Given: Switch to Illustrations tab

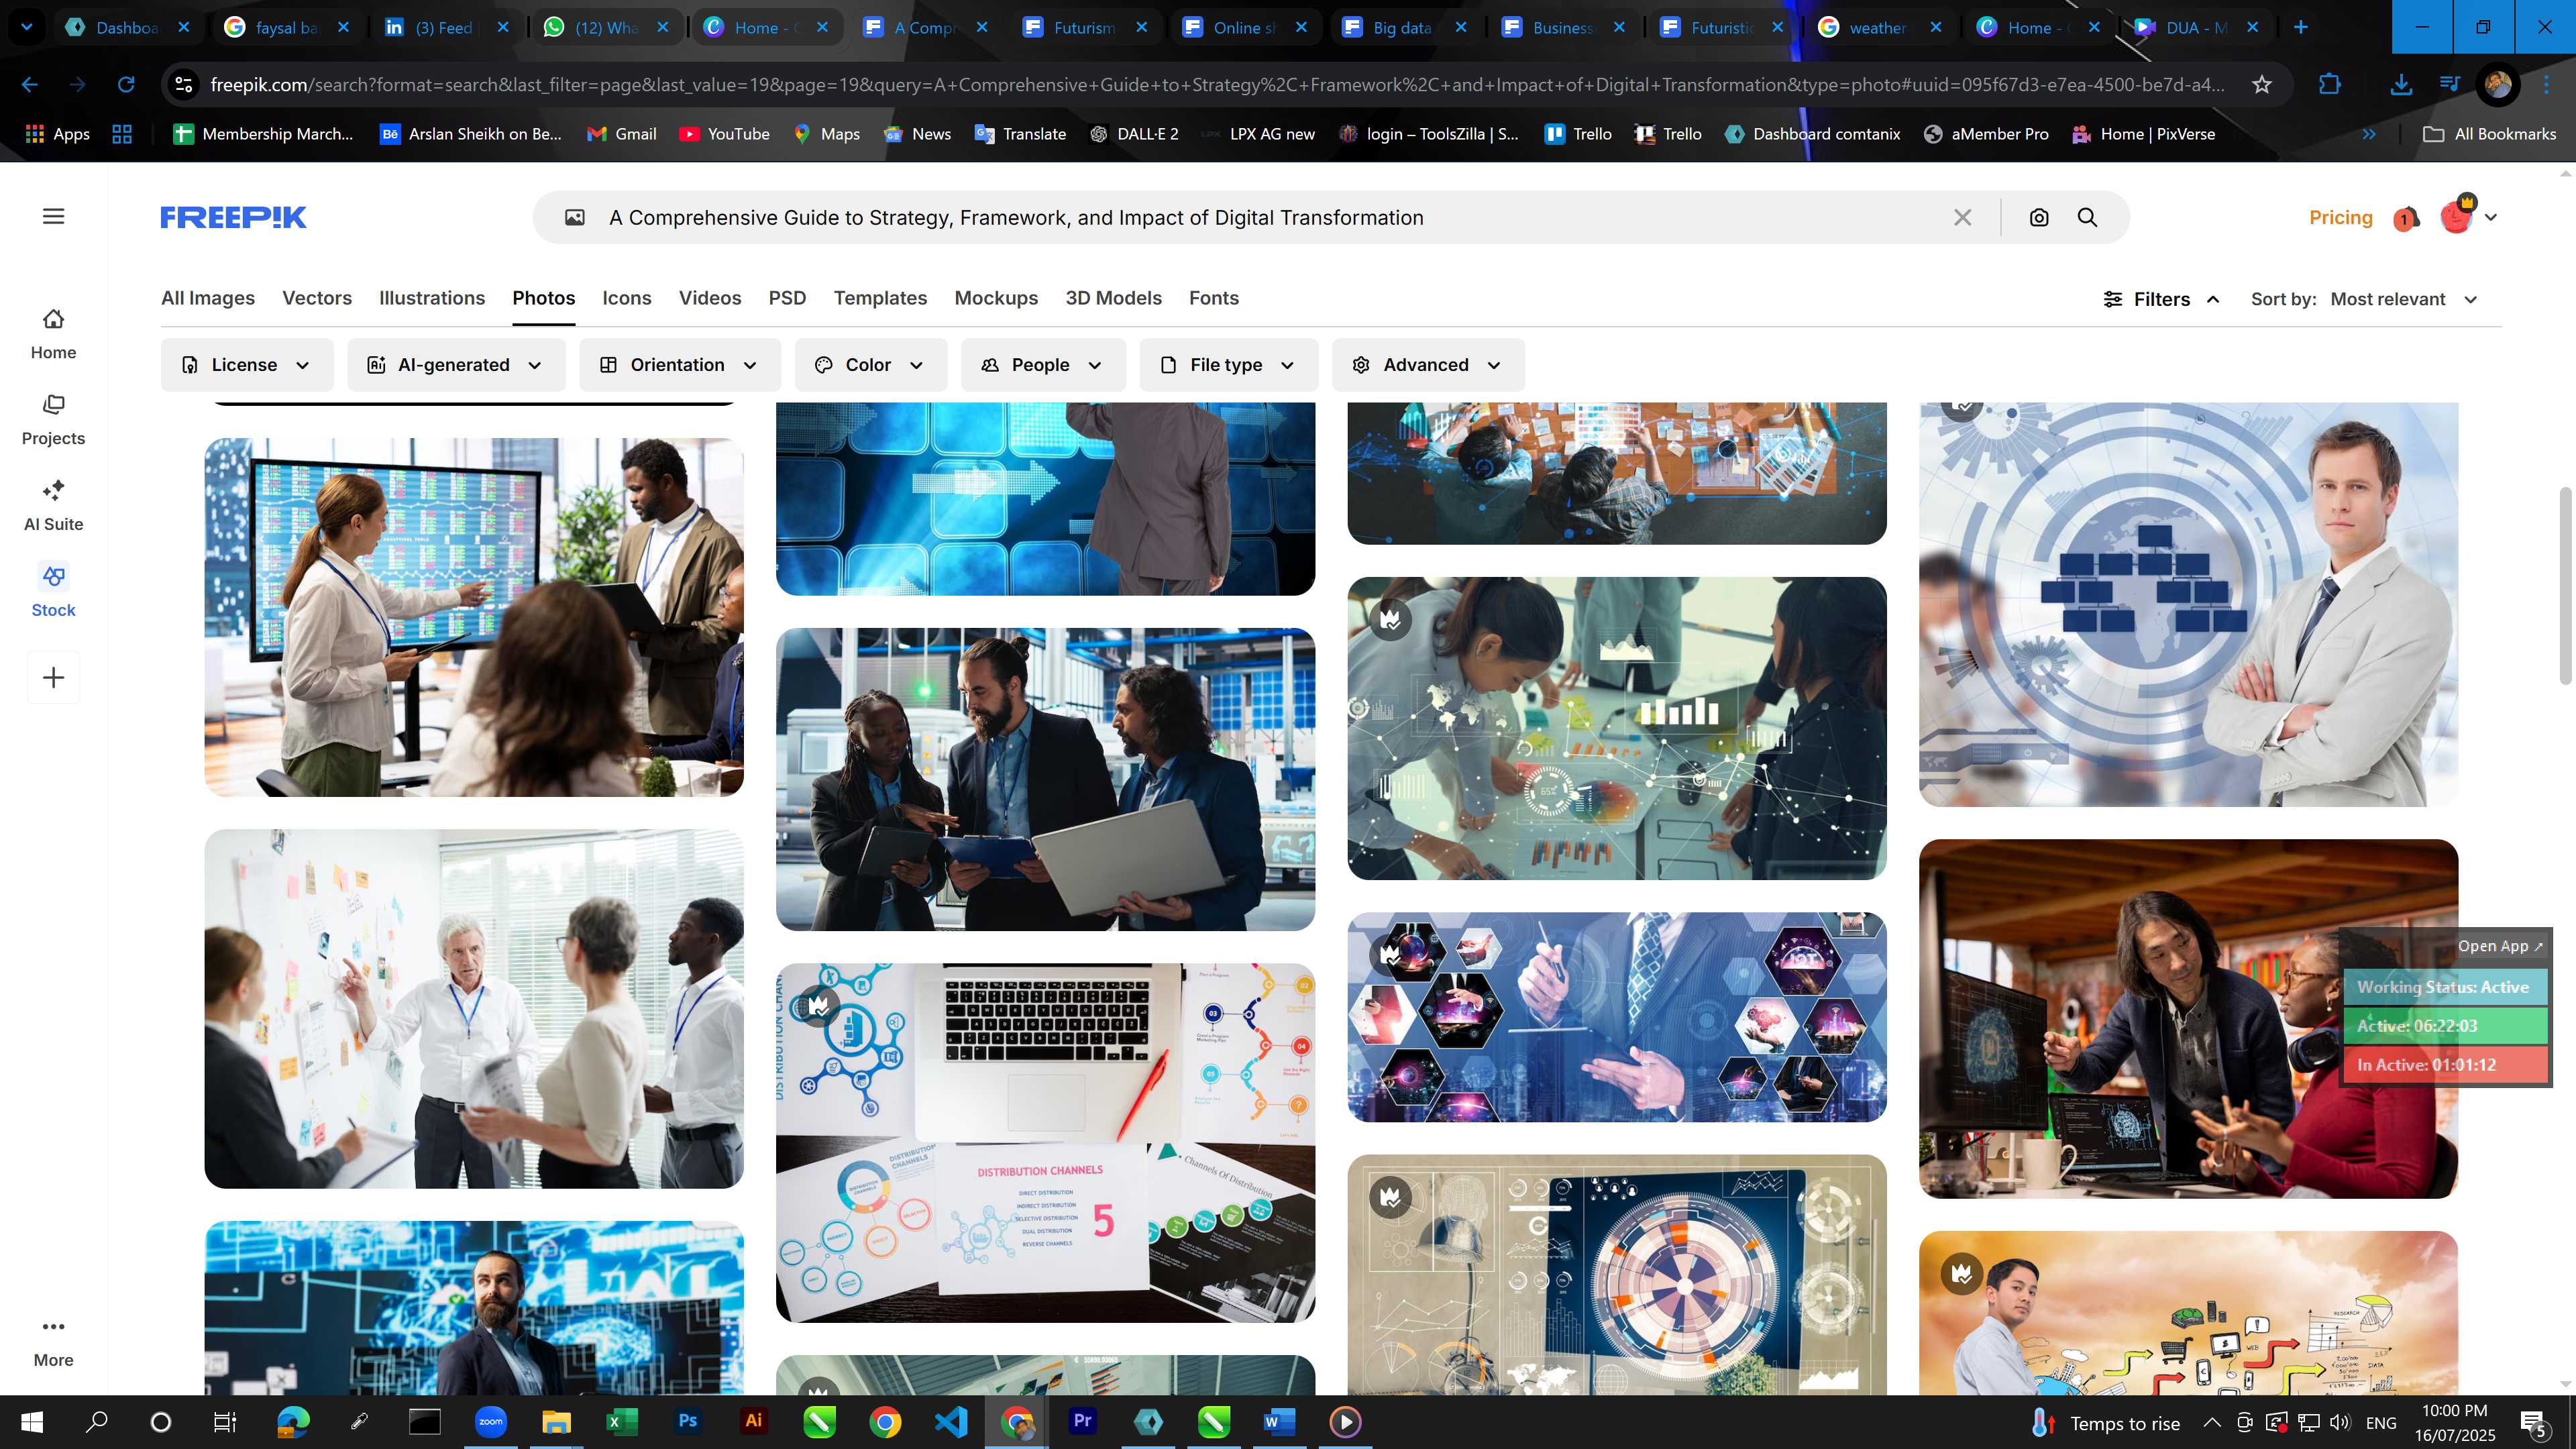Looking at the screenshot, I should [432, 298].
